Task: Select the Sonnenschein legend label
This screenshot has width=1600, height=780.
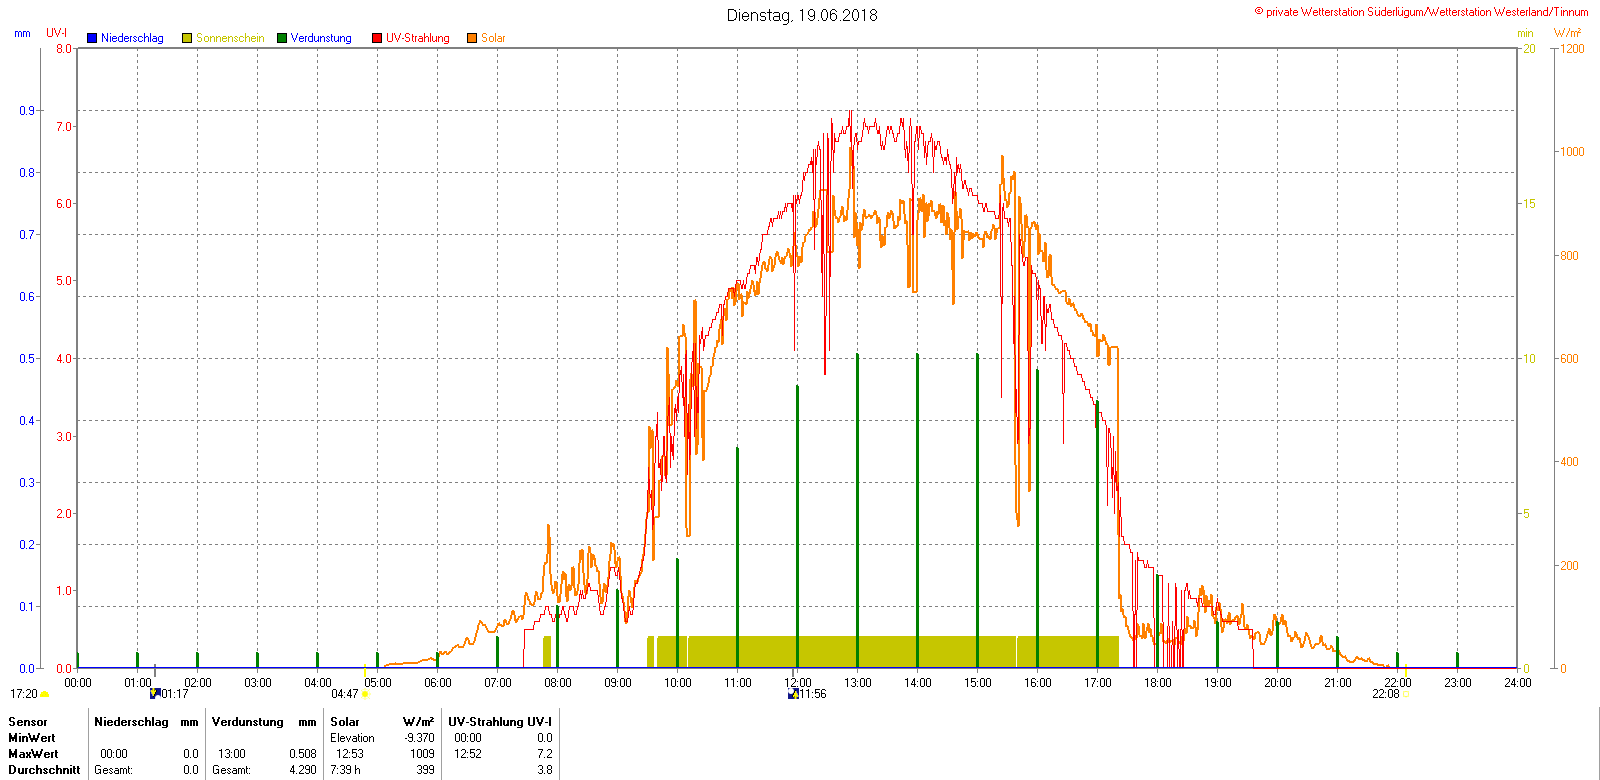Action: tap(230, 38)
